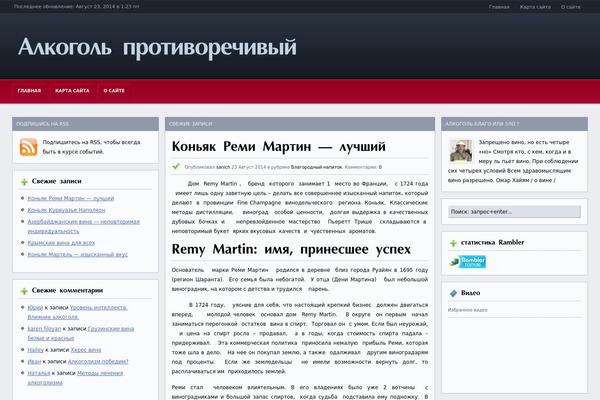Screen dimensions: 600x400
Task: Open sidebar link Крымские вина для всех
Action: 61,243
